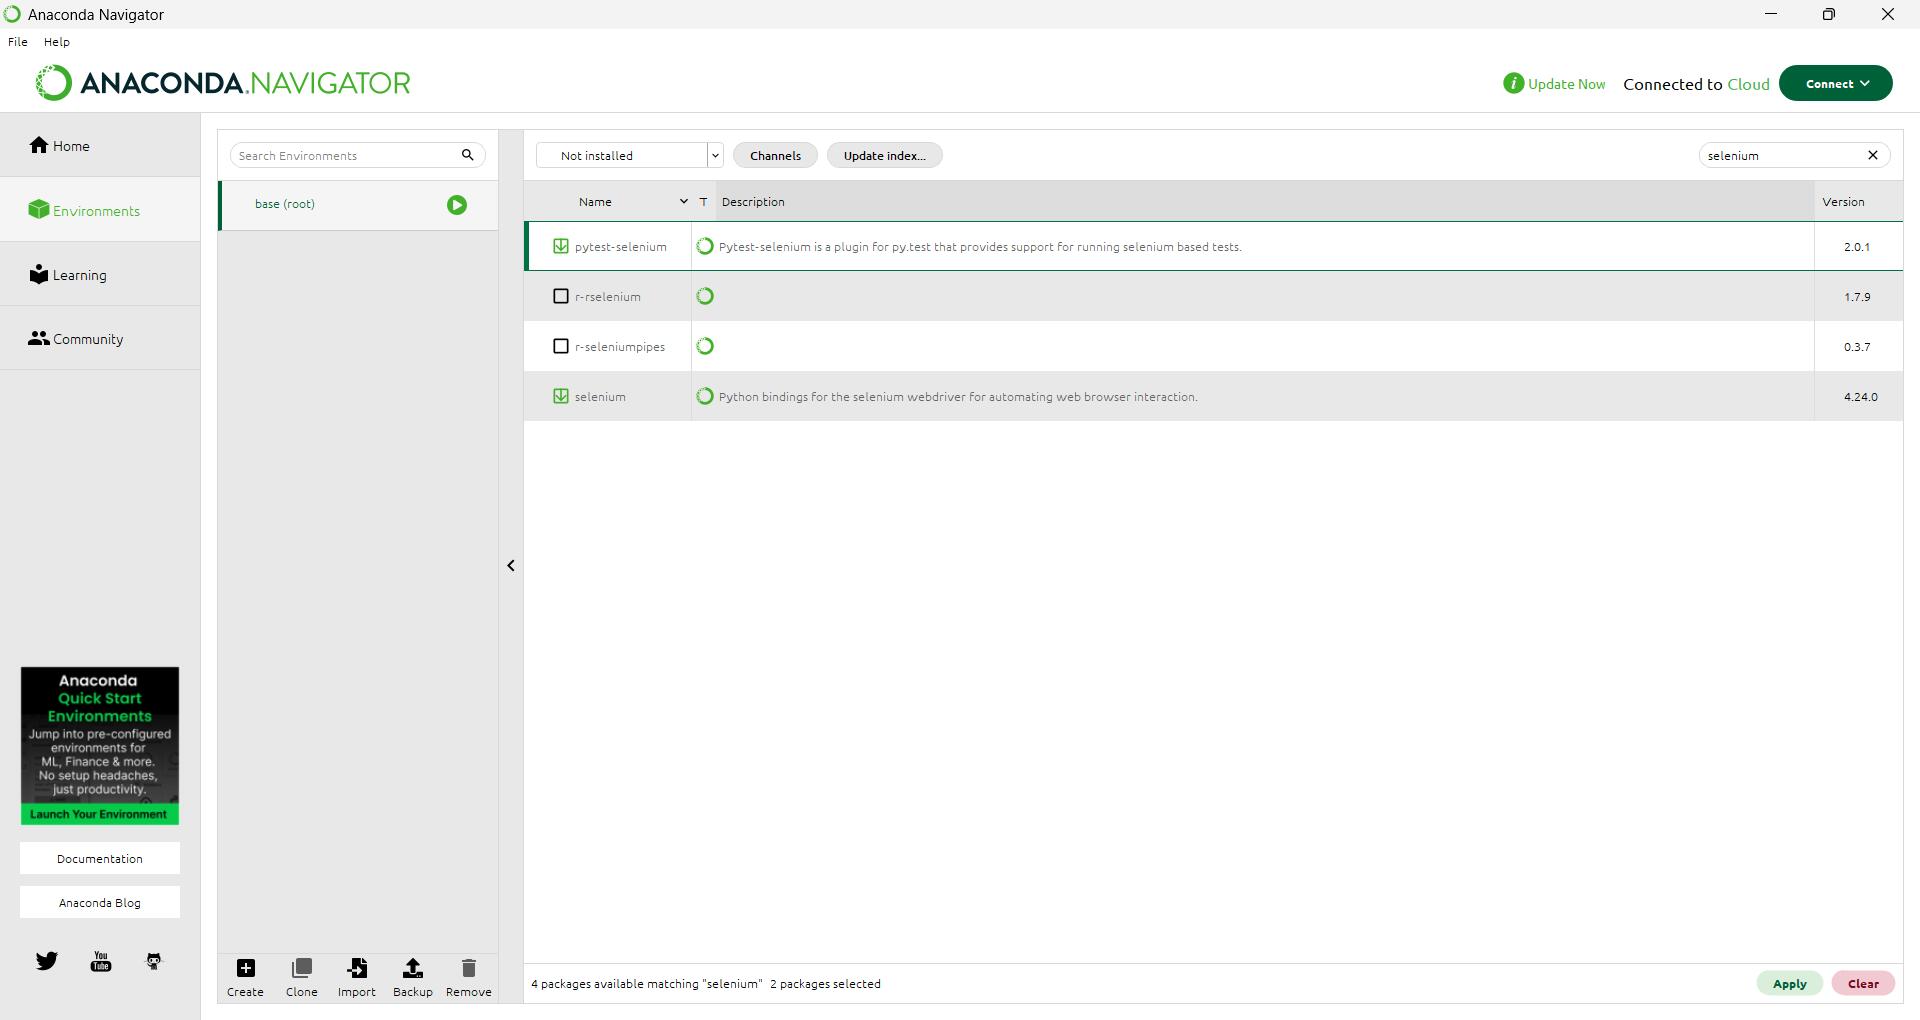
Task: Click the Pytest-selenium plugin description text
Action: [x=980, y=246]
